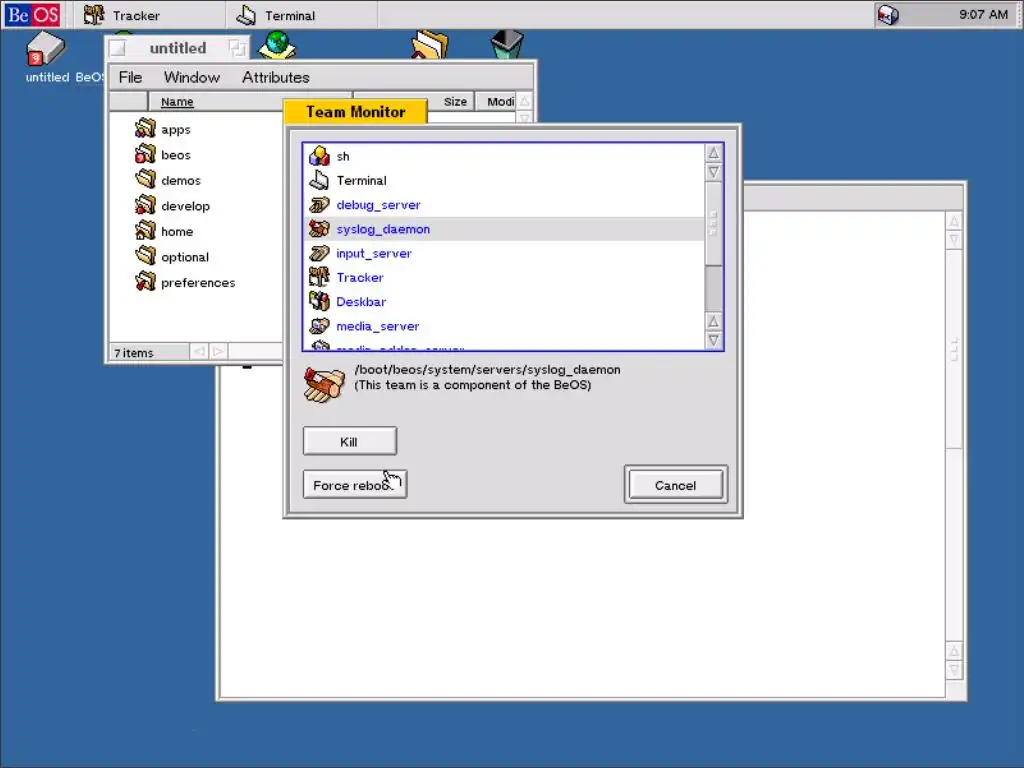This screenshot has height=768, width=1024.
Task: Click the Terminal icon in Team Monitor list
Action: tap(319, 180)
